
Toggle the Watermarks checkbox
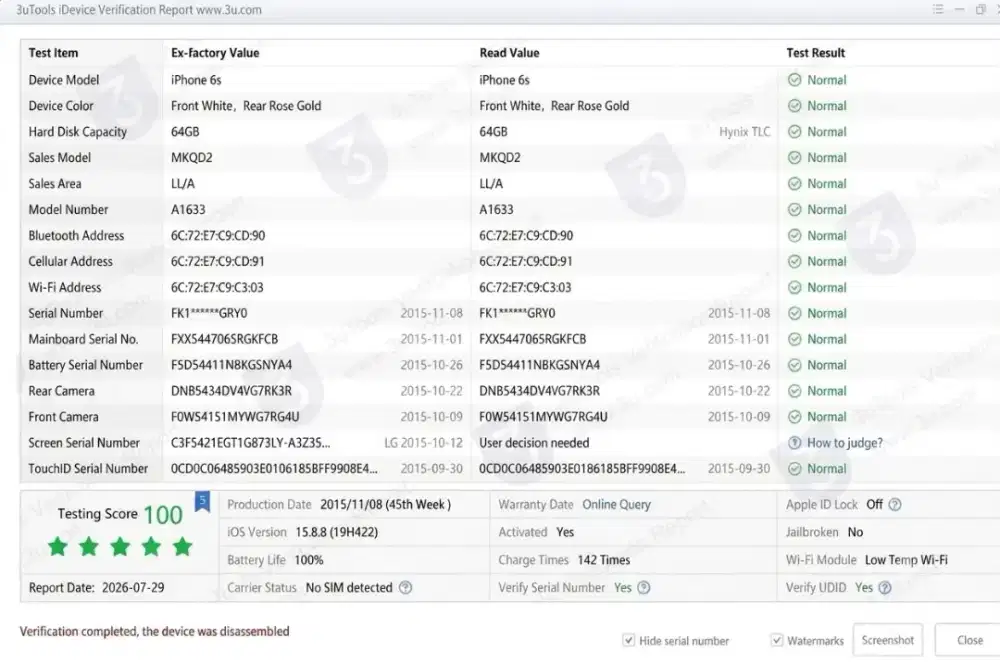click(776, 640)
